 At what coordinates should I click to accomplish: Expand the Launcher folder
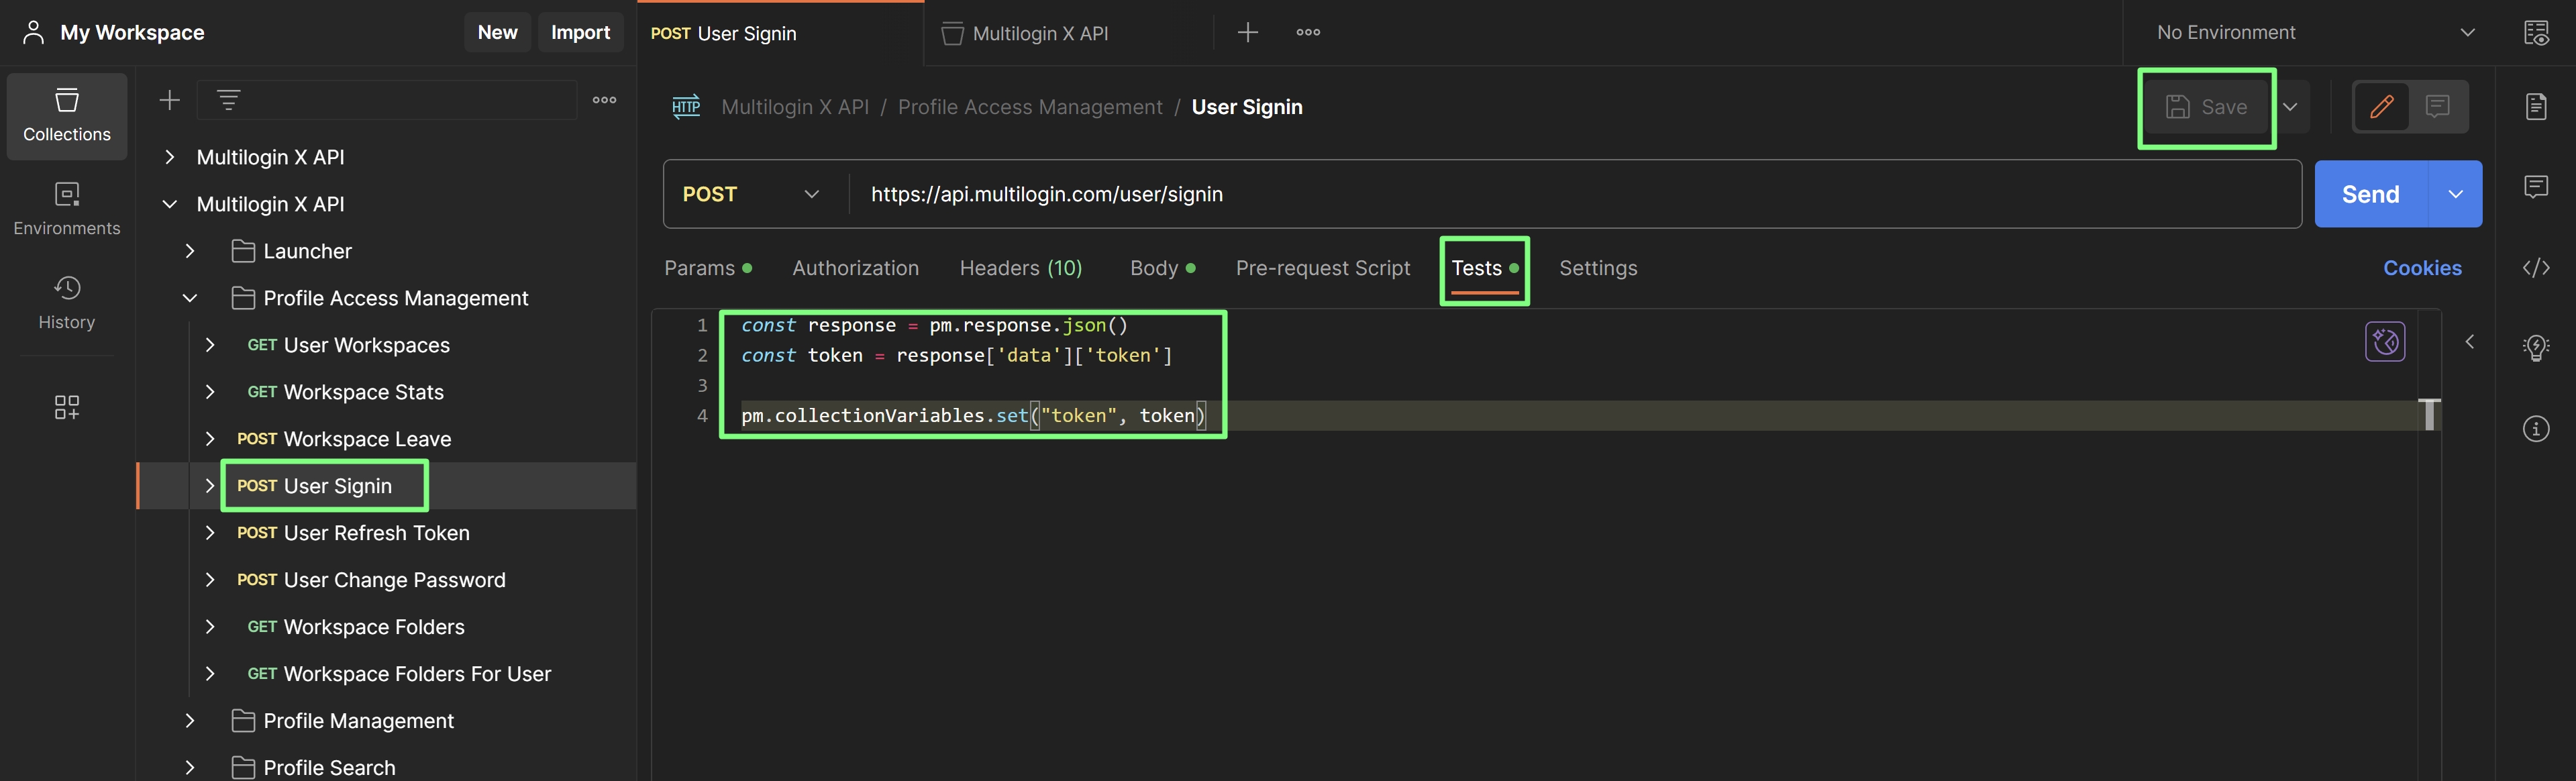[x=190, y=251]
